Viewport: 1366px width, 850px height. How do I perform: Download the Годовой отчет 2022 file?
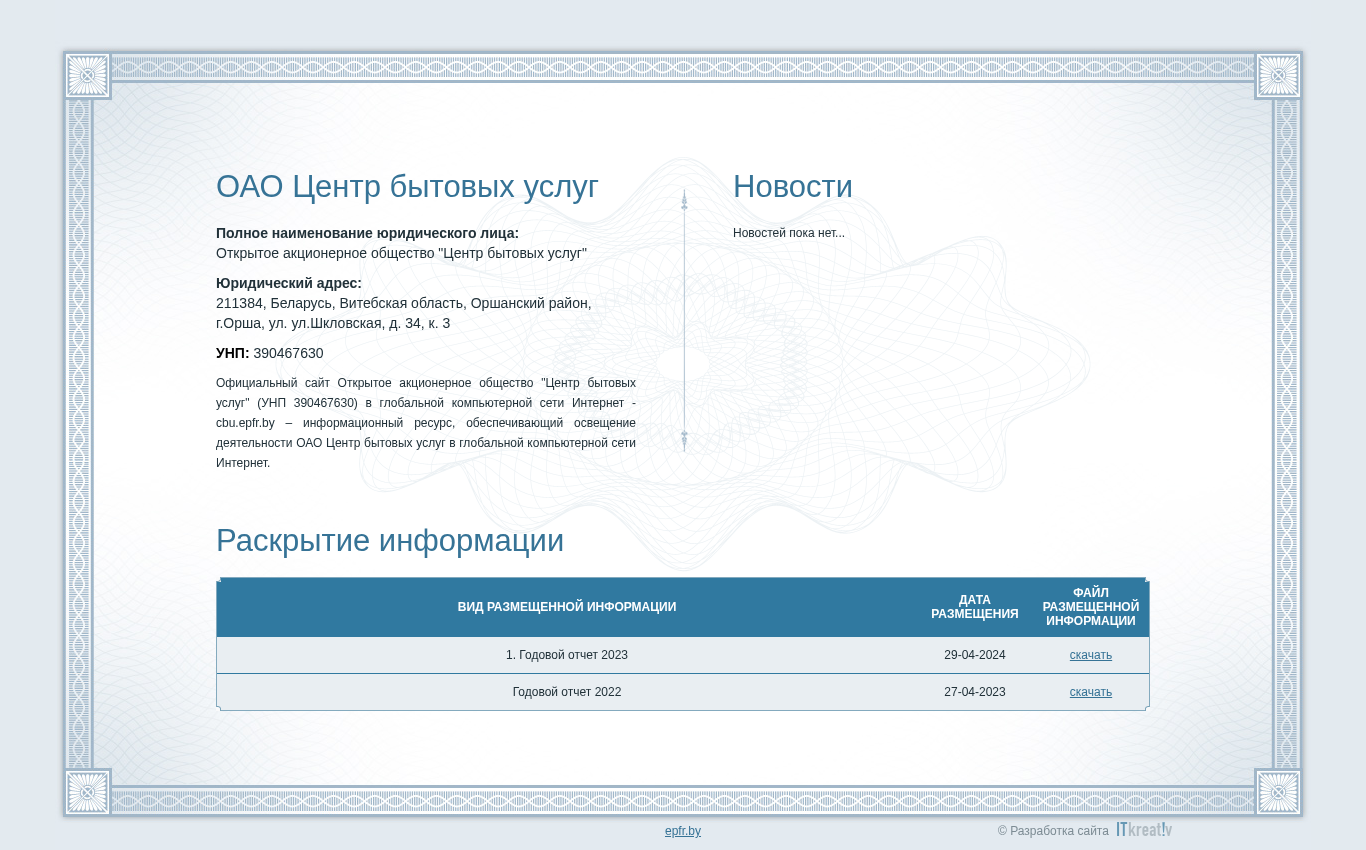[x=1090, y=692]
